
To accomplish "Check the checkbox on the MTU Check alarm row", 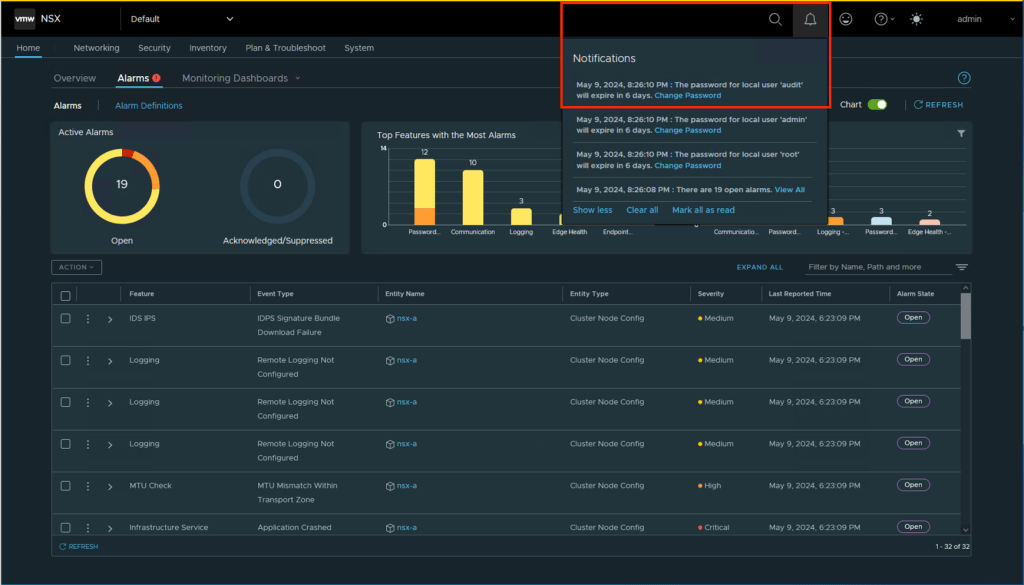I will [x=65, y=485].
